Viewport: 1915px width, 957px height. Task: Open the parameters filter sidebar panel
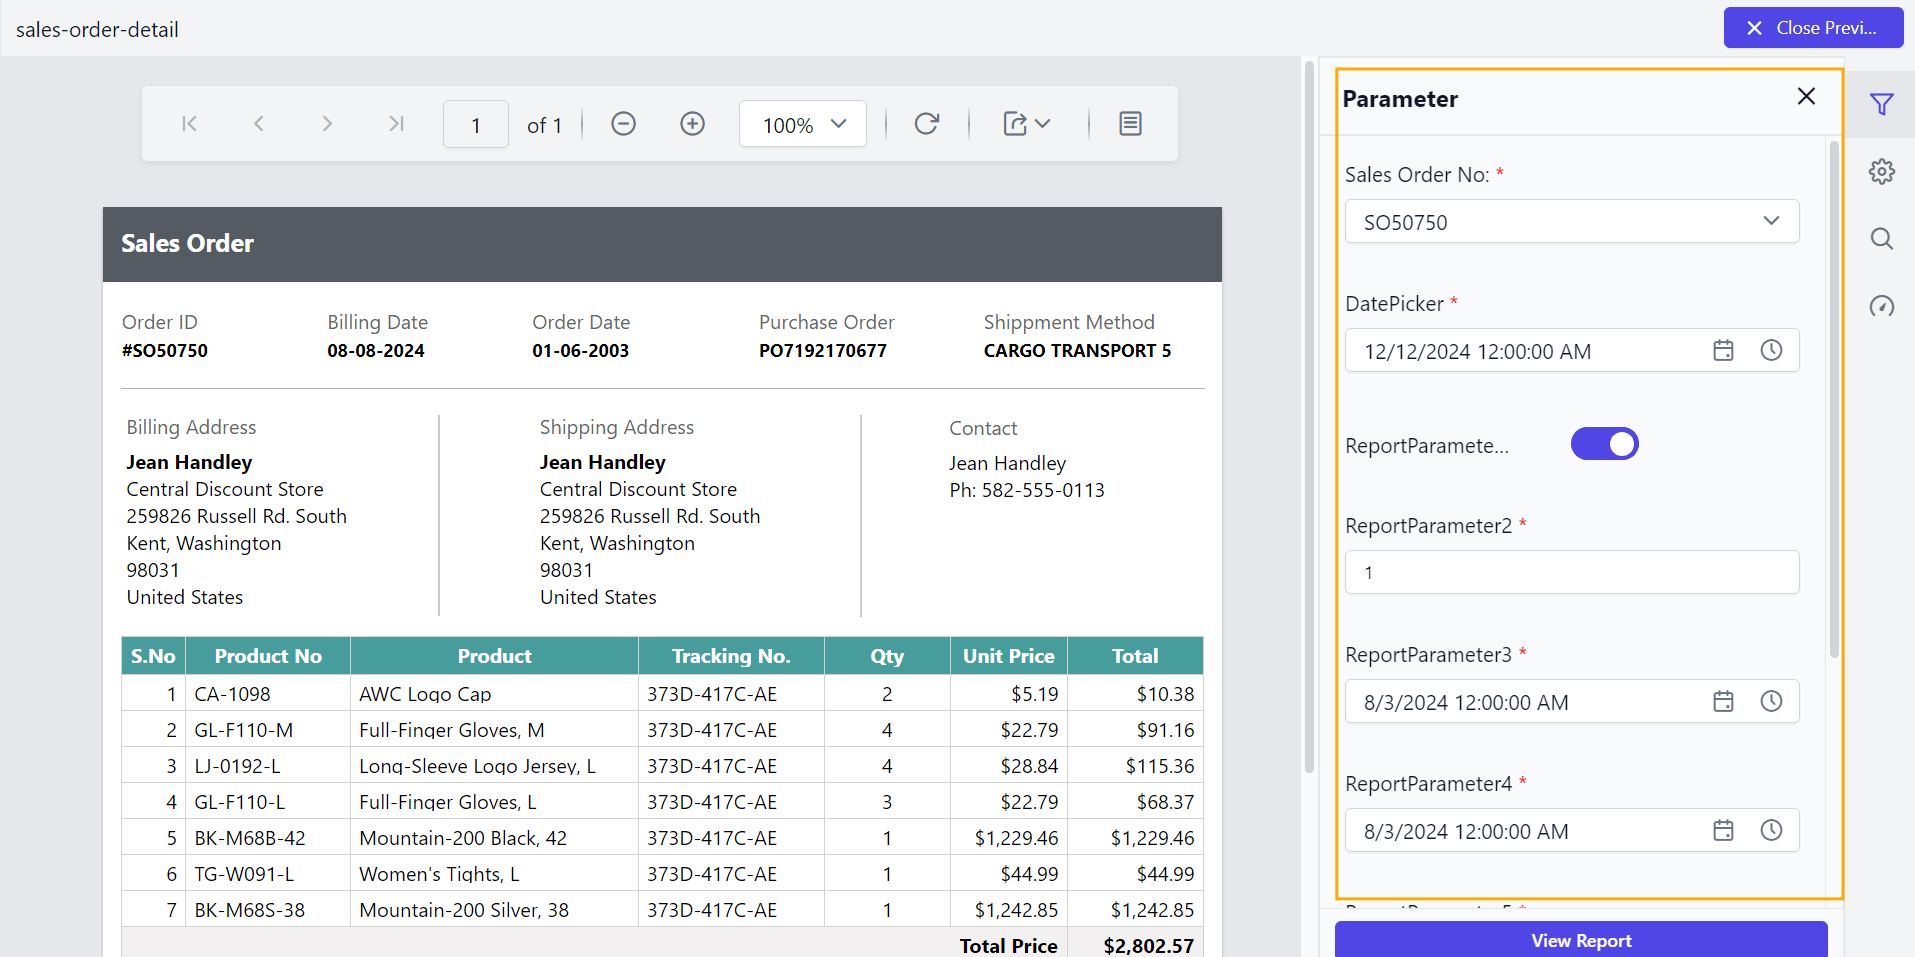point(1883,104)
